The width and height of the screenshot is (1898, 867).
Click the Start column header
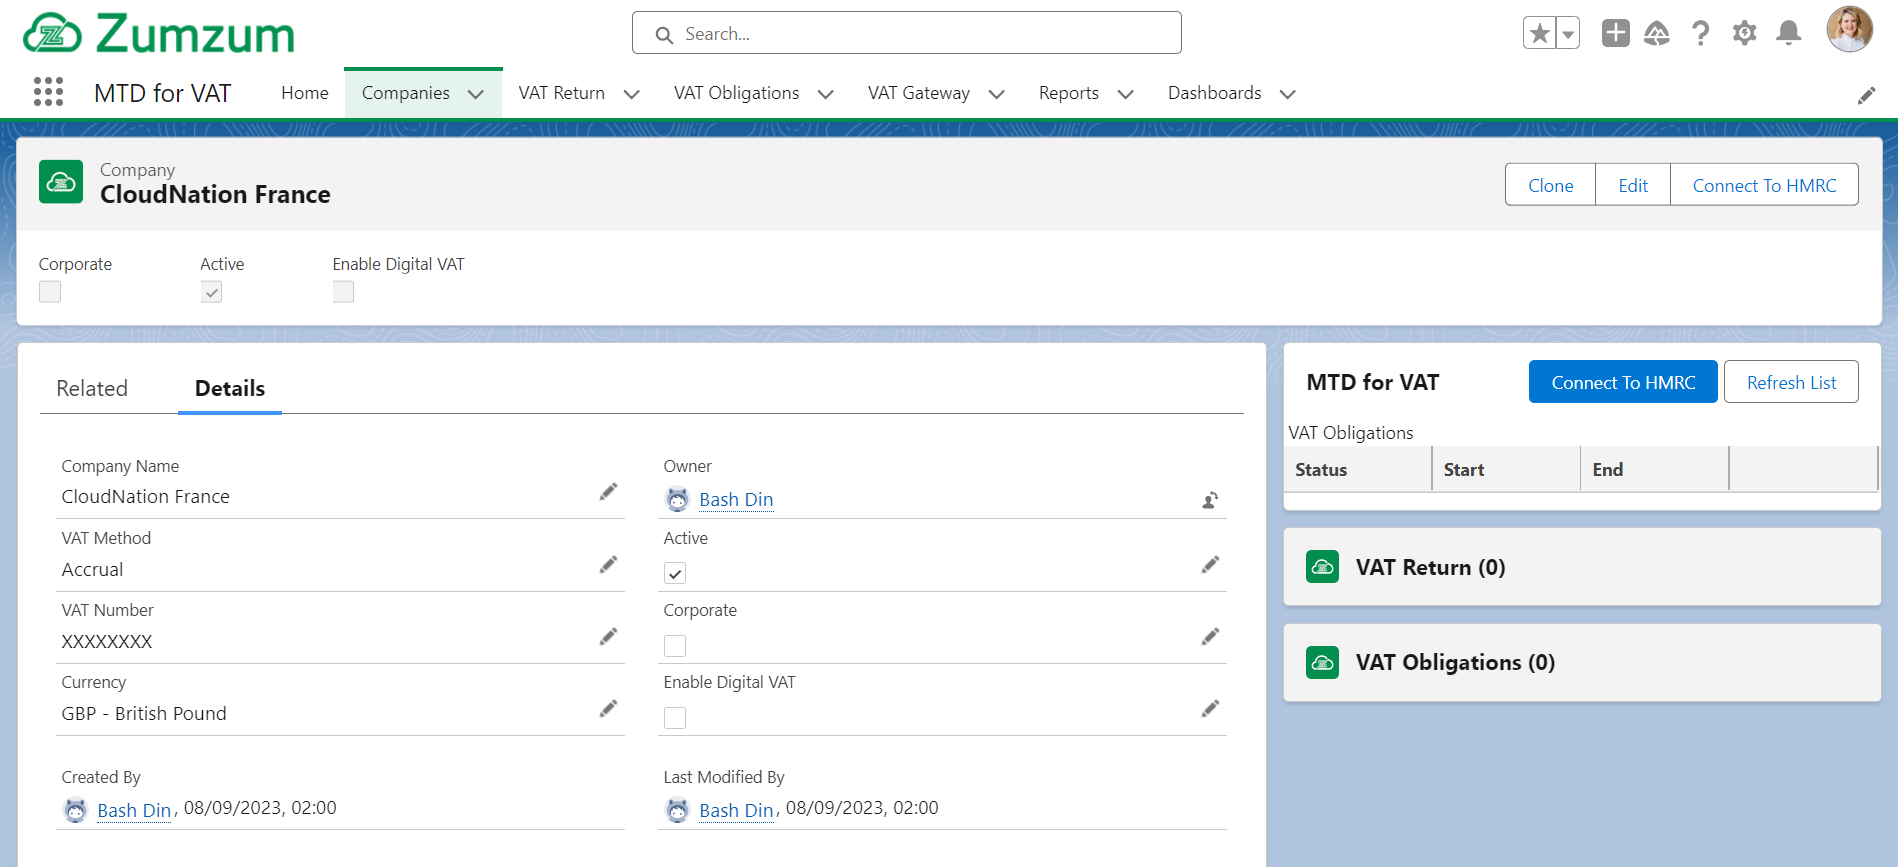[1507, 469]
